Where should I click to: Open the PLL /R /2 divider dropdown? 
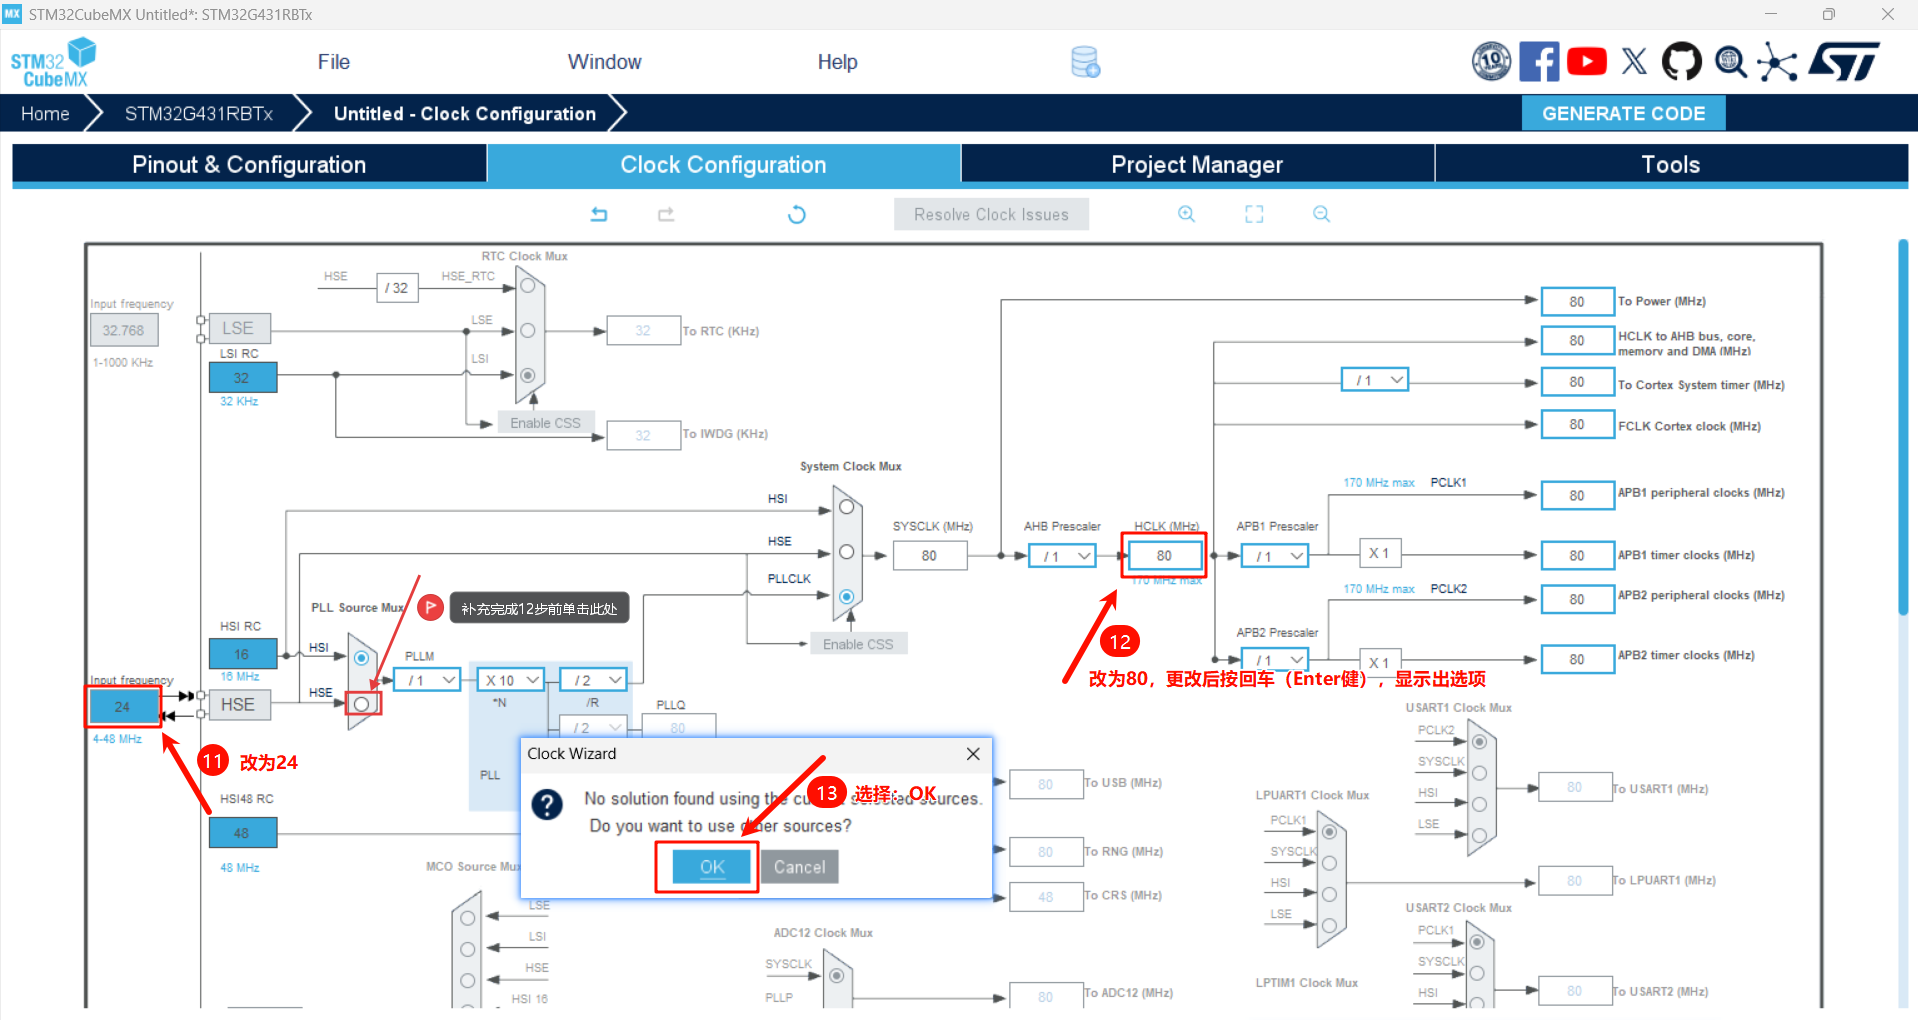(x=594, y=680)
